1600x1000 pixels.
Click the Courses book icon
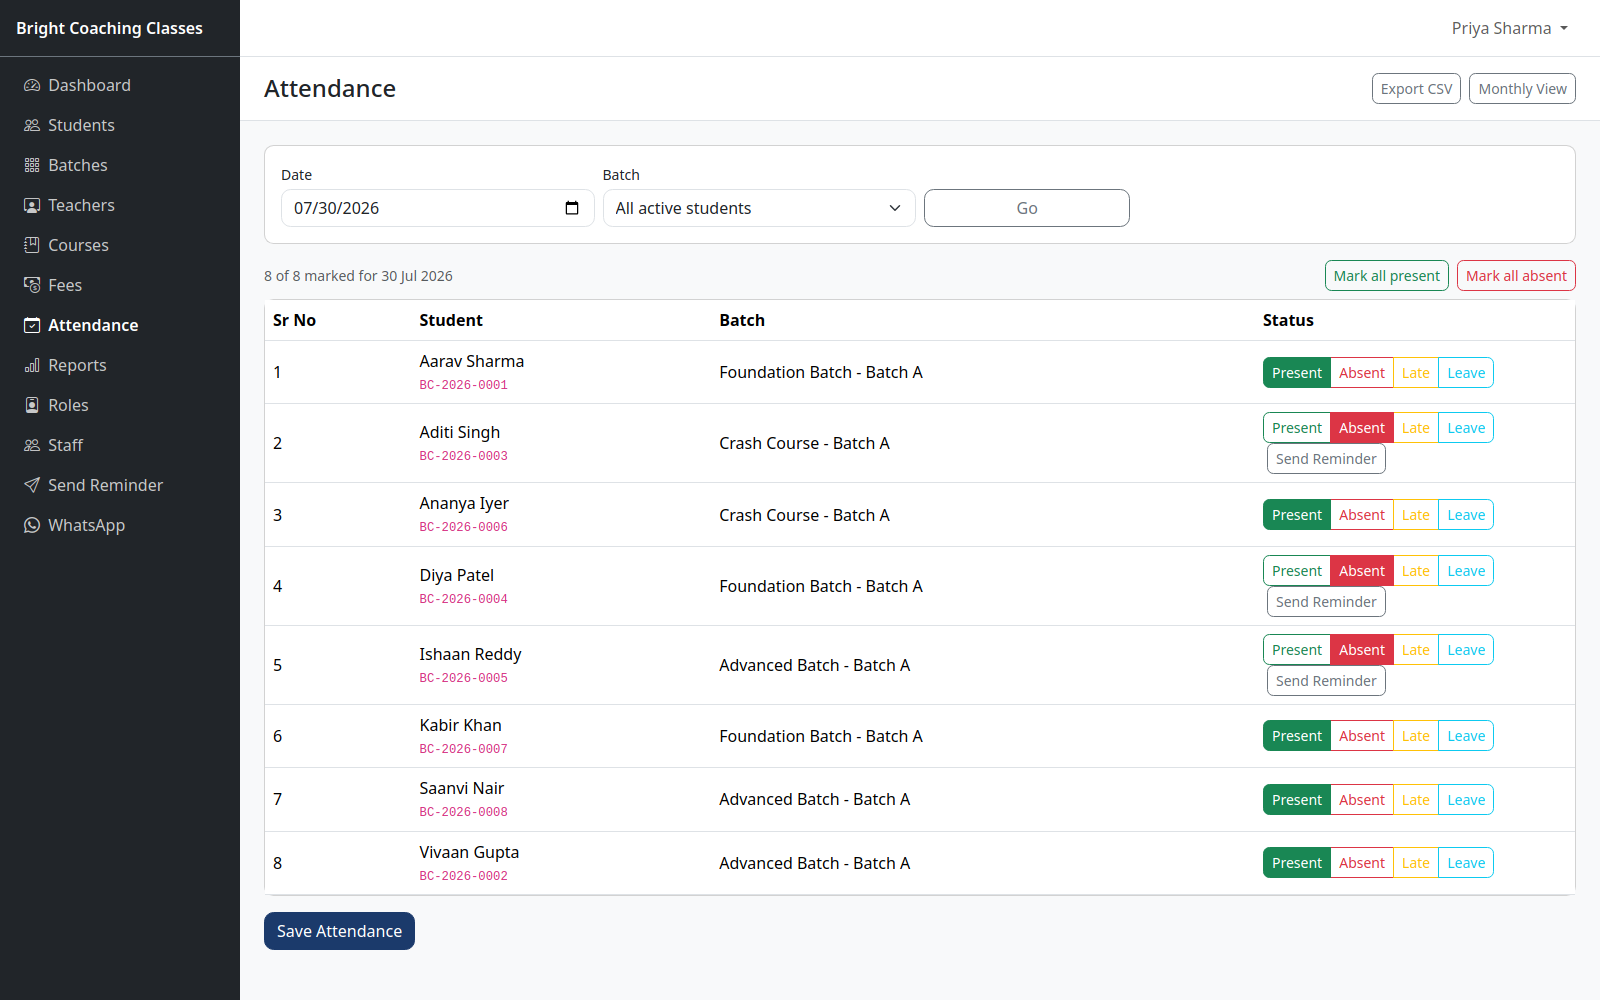click(x=32, y=245)
